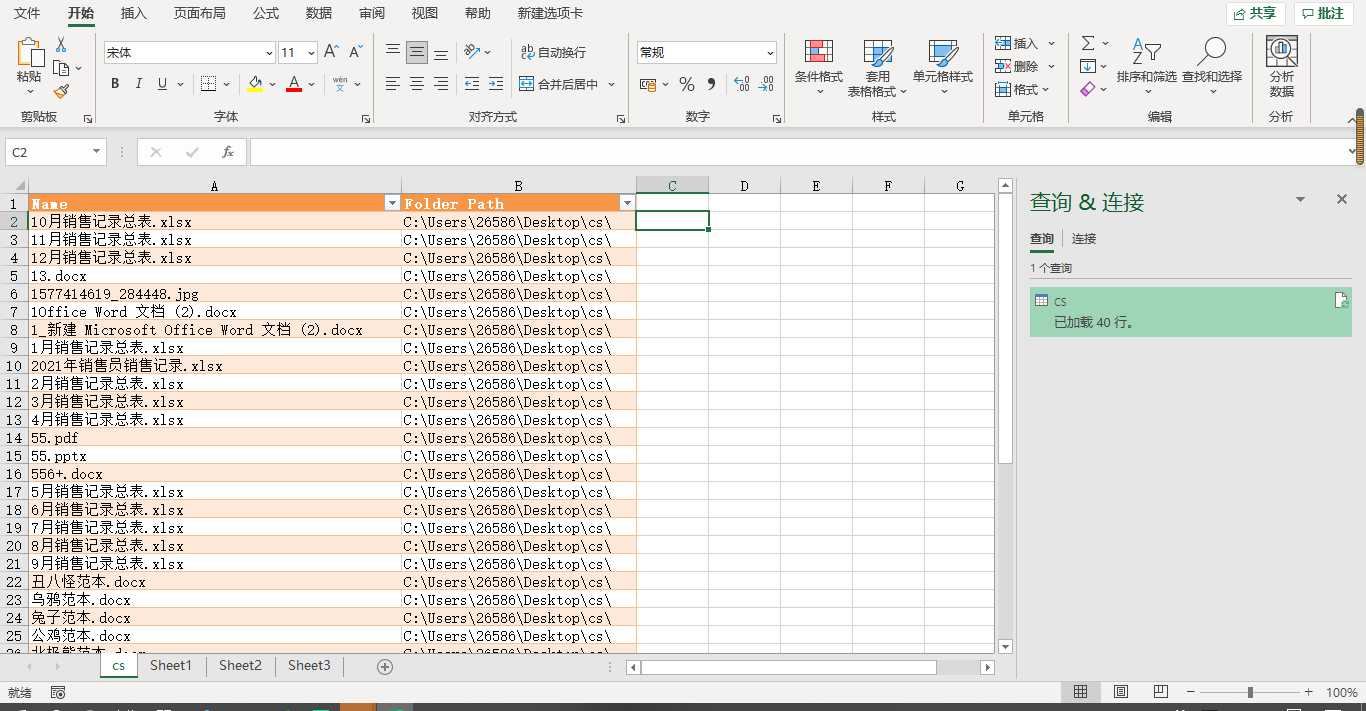Open the Name Box C2 dropdown arrow

(97, 152)
